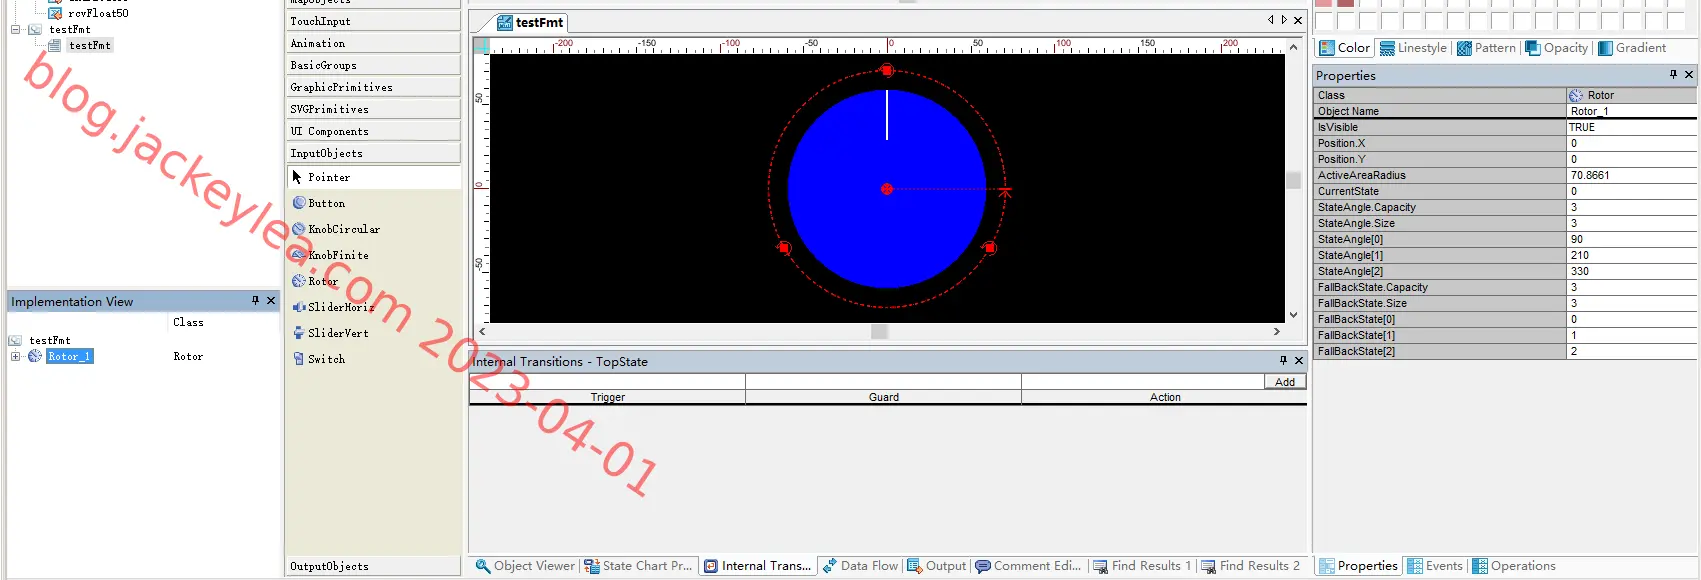Expand the OutputObjects palette group

pos(373,566)
